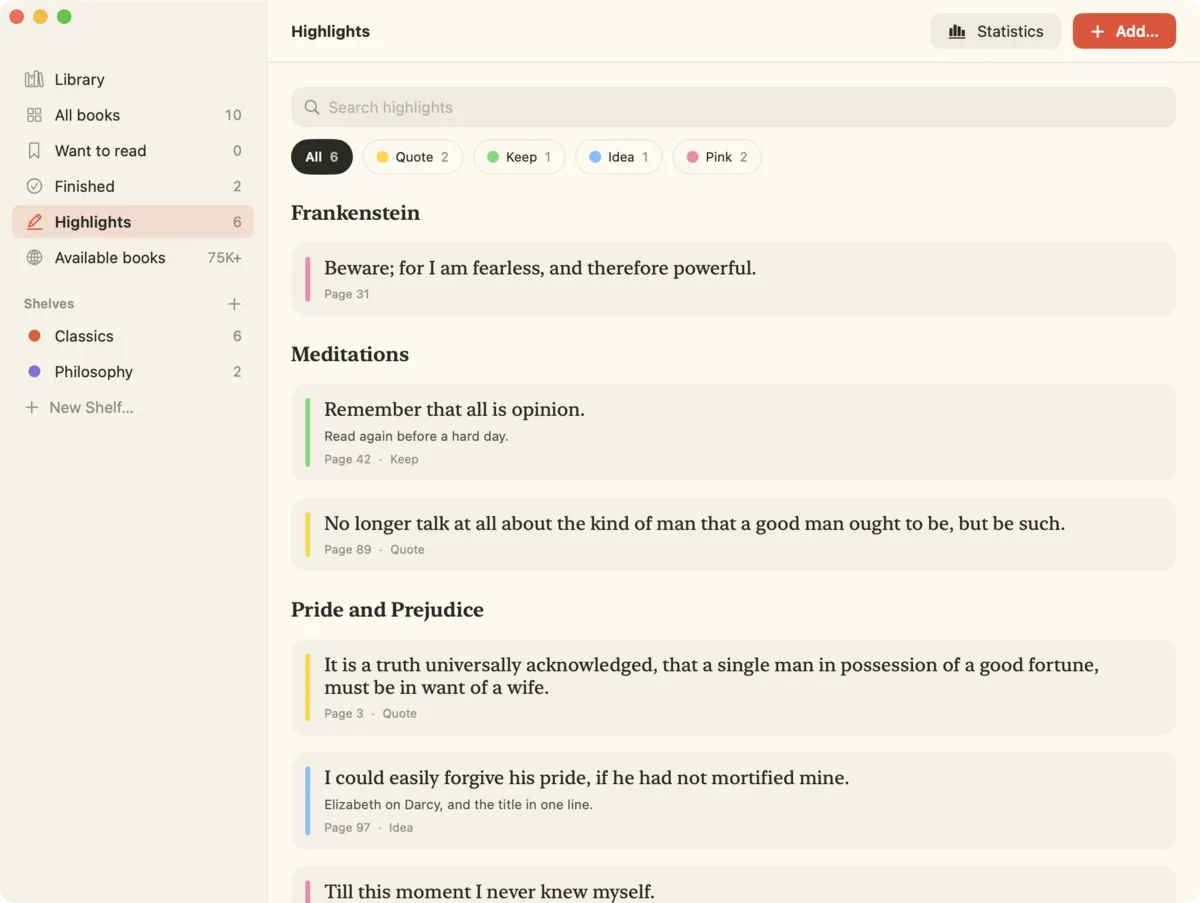This screenshot has height=903, width=1200.
Task: Click the bar chart icon in the Statistics button
Action: click(957, 31)
